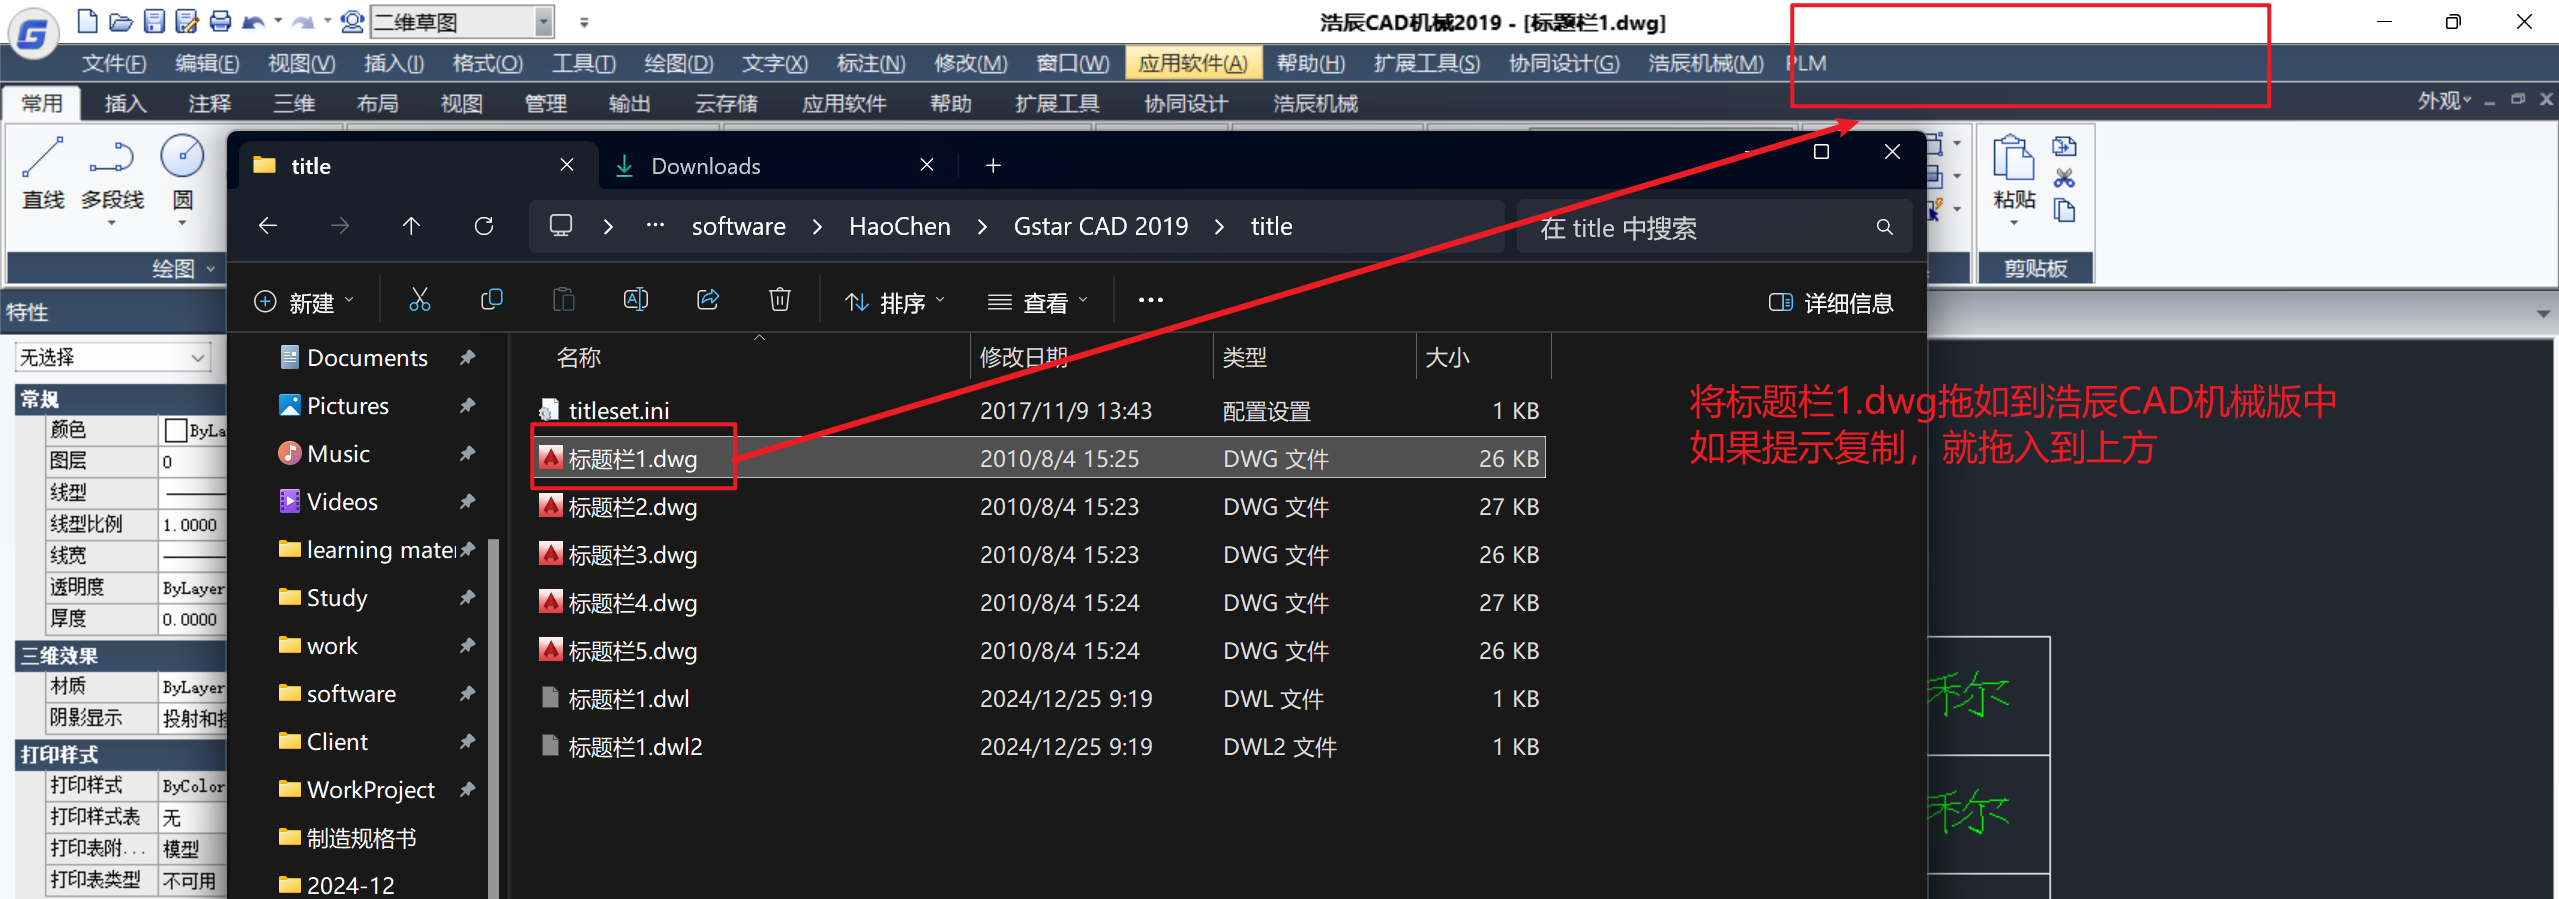This screenshot has width=2559, height=899.
Task: Click the 详细信息 details pane button
Action: [1831, 302]
